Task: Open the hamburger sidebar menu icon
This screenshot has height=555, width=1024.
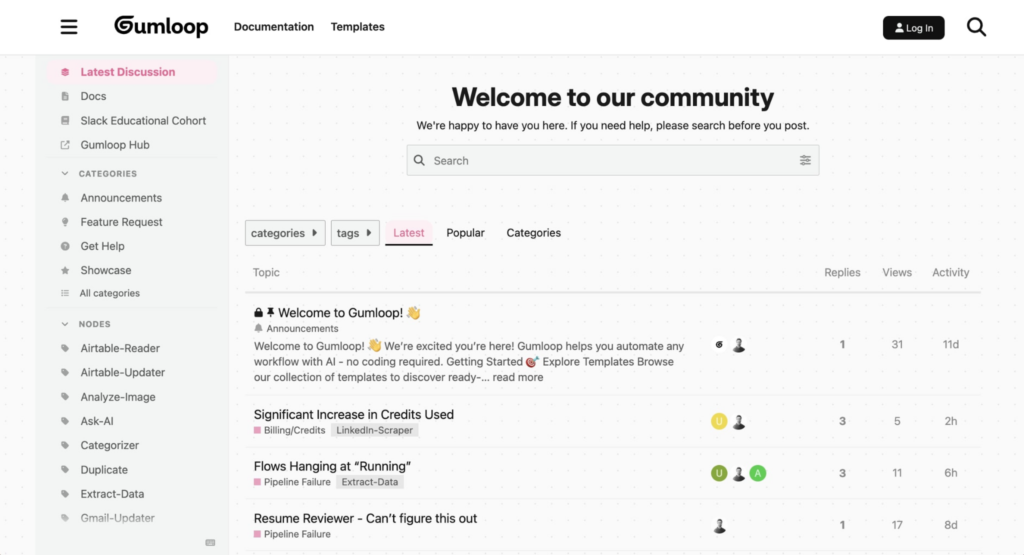Action: coord(69,27)
